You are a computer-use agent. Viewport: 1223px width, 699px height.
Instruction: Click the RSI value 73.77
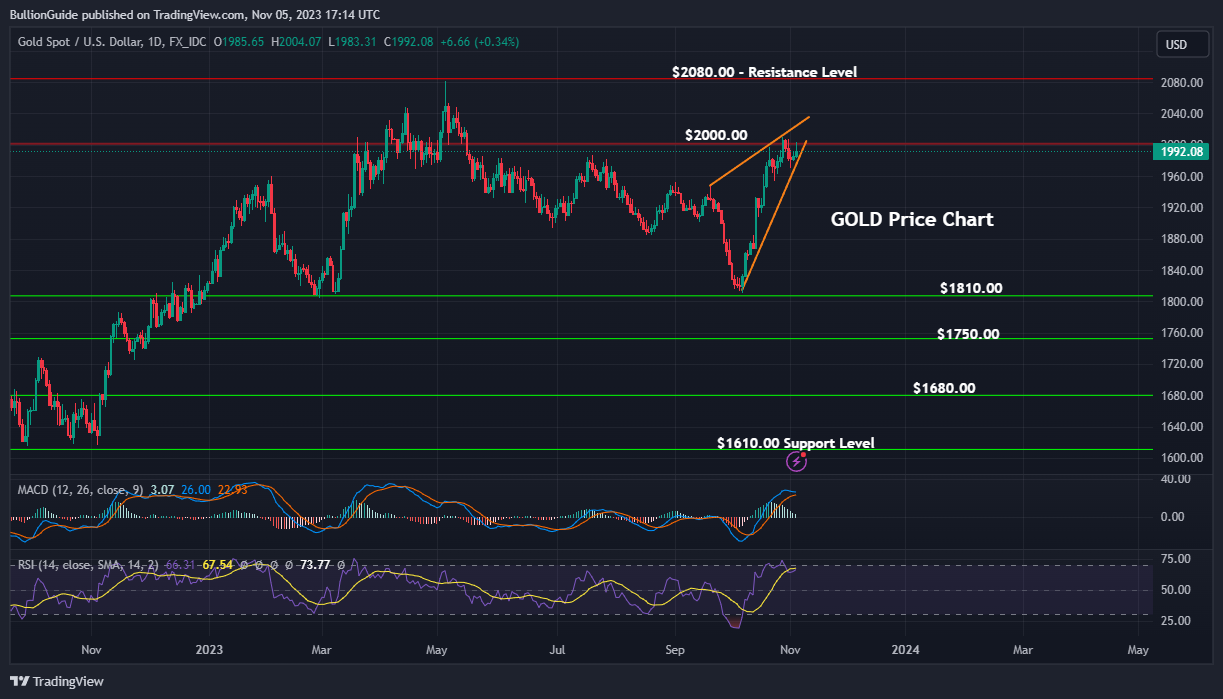click(315, 565)
